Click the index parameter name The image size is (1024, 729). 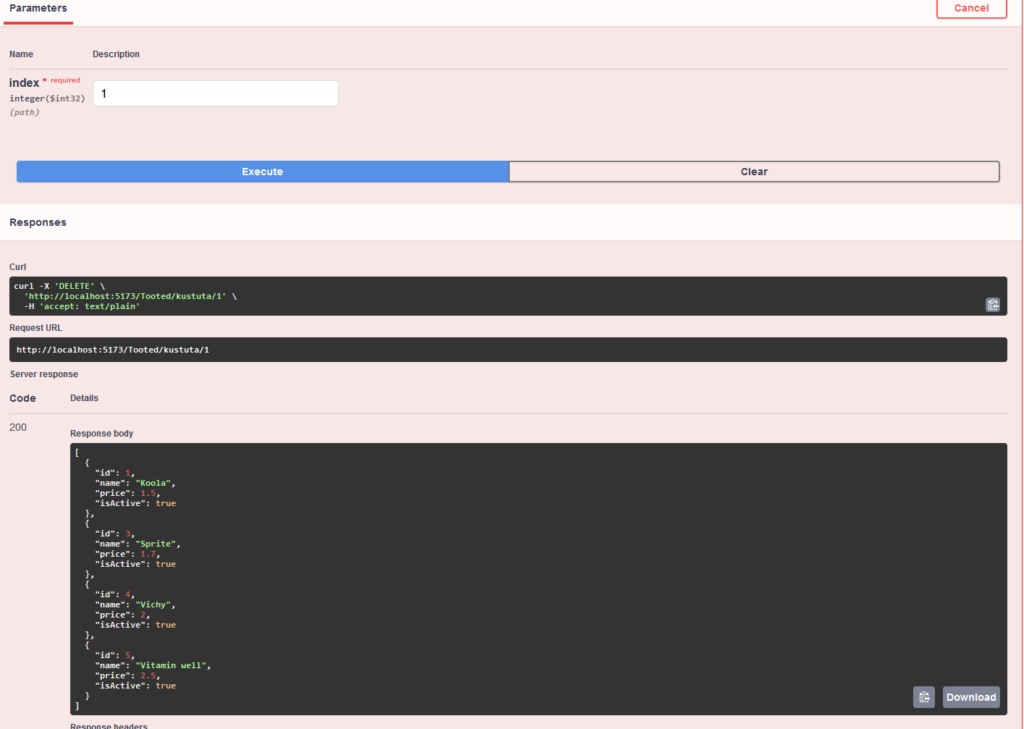click(24, 83)
